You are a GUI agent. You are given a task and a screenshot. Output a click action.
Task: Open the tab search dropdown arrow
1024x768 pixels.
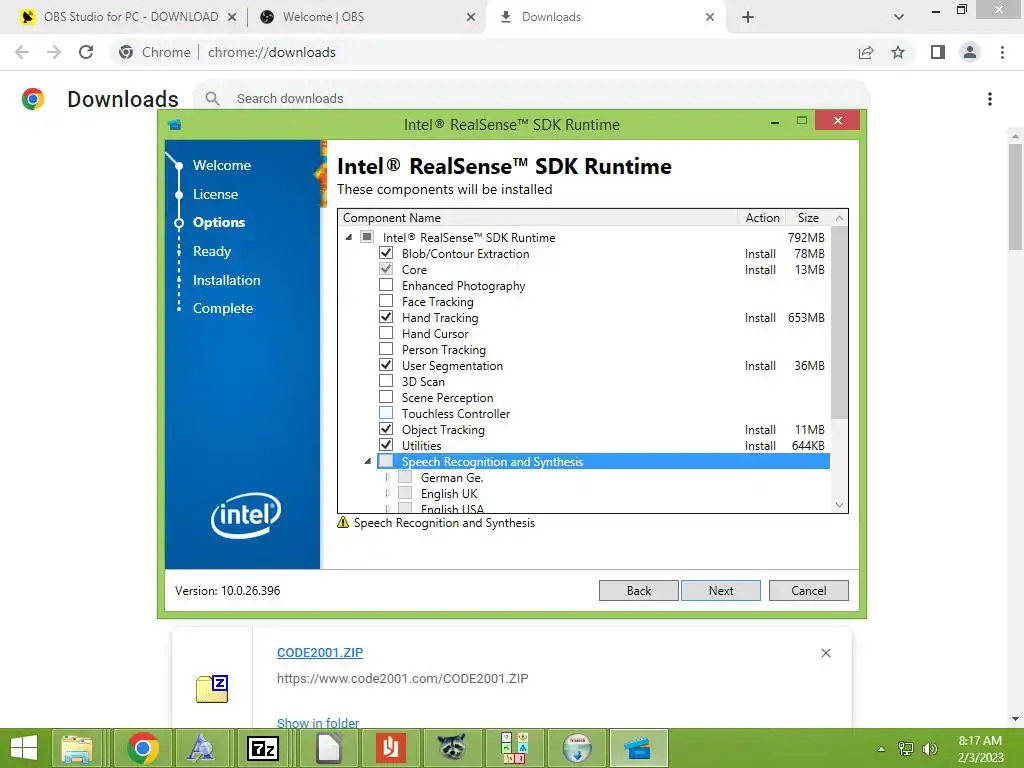[899, 17]
